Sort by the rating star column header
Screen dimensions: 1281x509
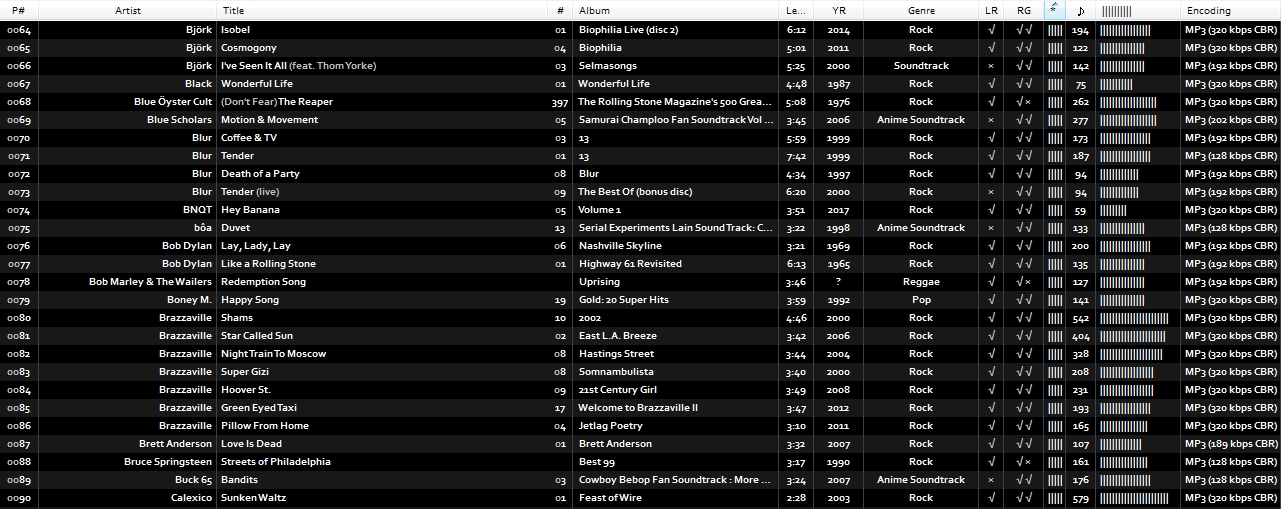coord(1054,10)
